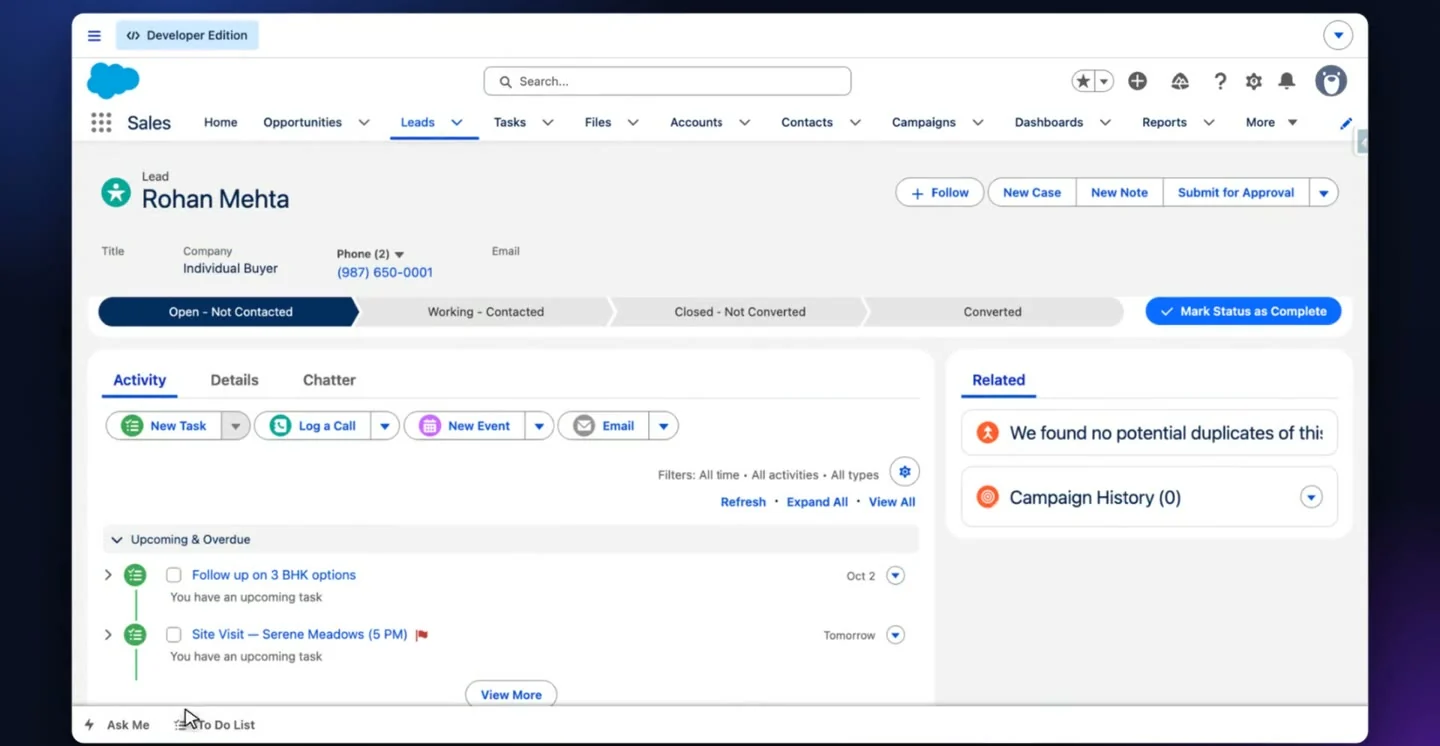Open the Setup gear icon
The width and height of the screenshot is (1440, 746).
tap(1254, 82)
